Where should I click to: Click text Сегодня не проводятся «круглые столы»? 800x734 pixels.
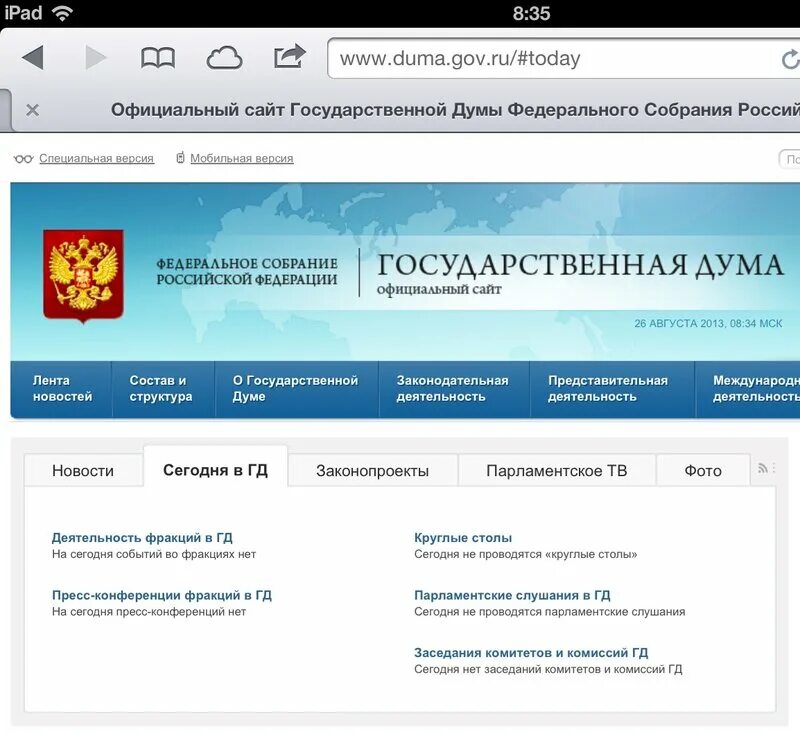526,554
